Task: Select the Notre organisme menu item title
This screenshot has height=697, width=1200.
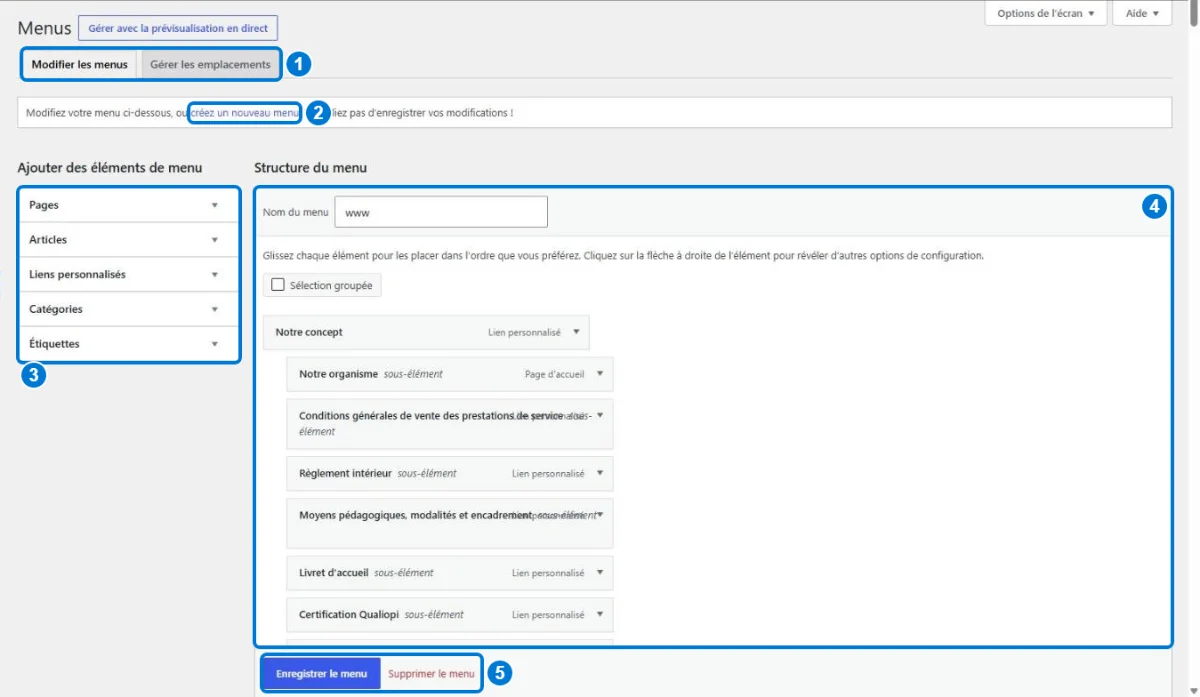Action: (338, 374)
